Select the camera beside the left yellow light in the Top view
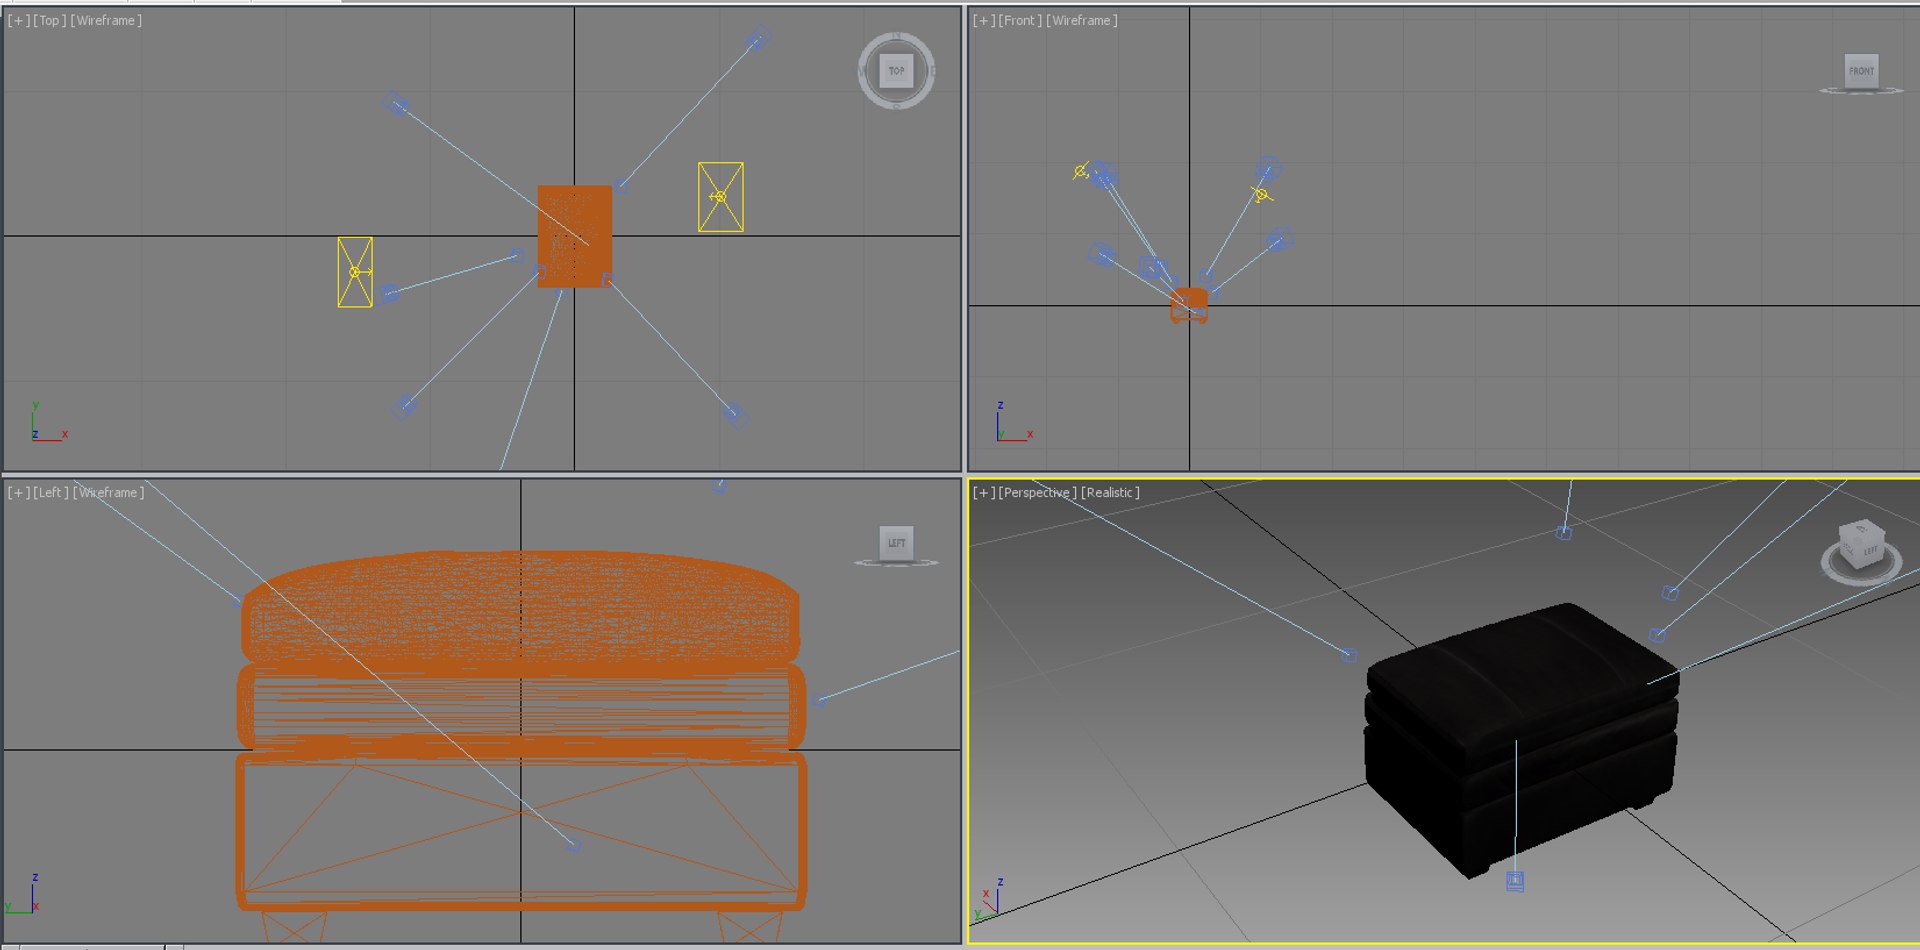This screenshot has height=950, width=1920. (390, 292)
